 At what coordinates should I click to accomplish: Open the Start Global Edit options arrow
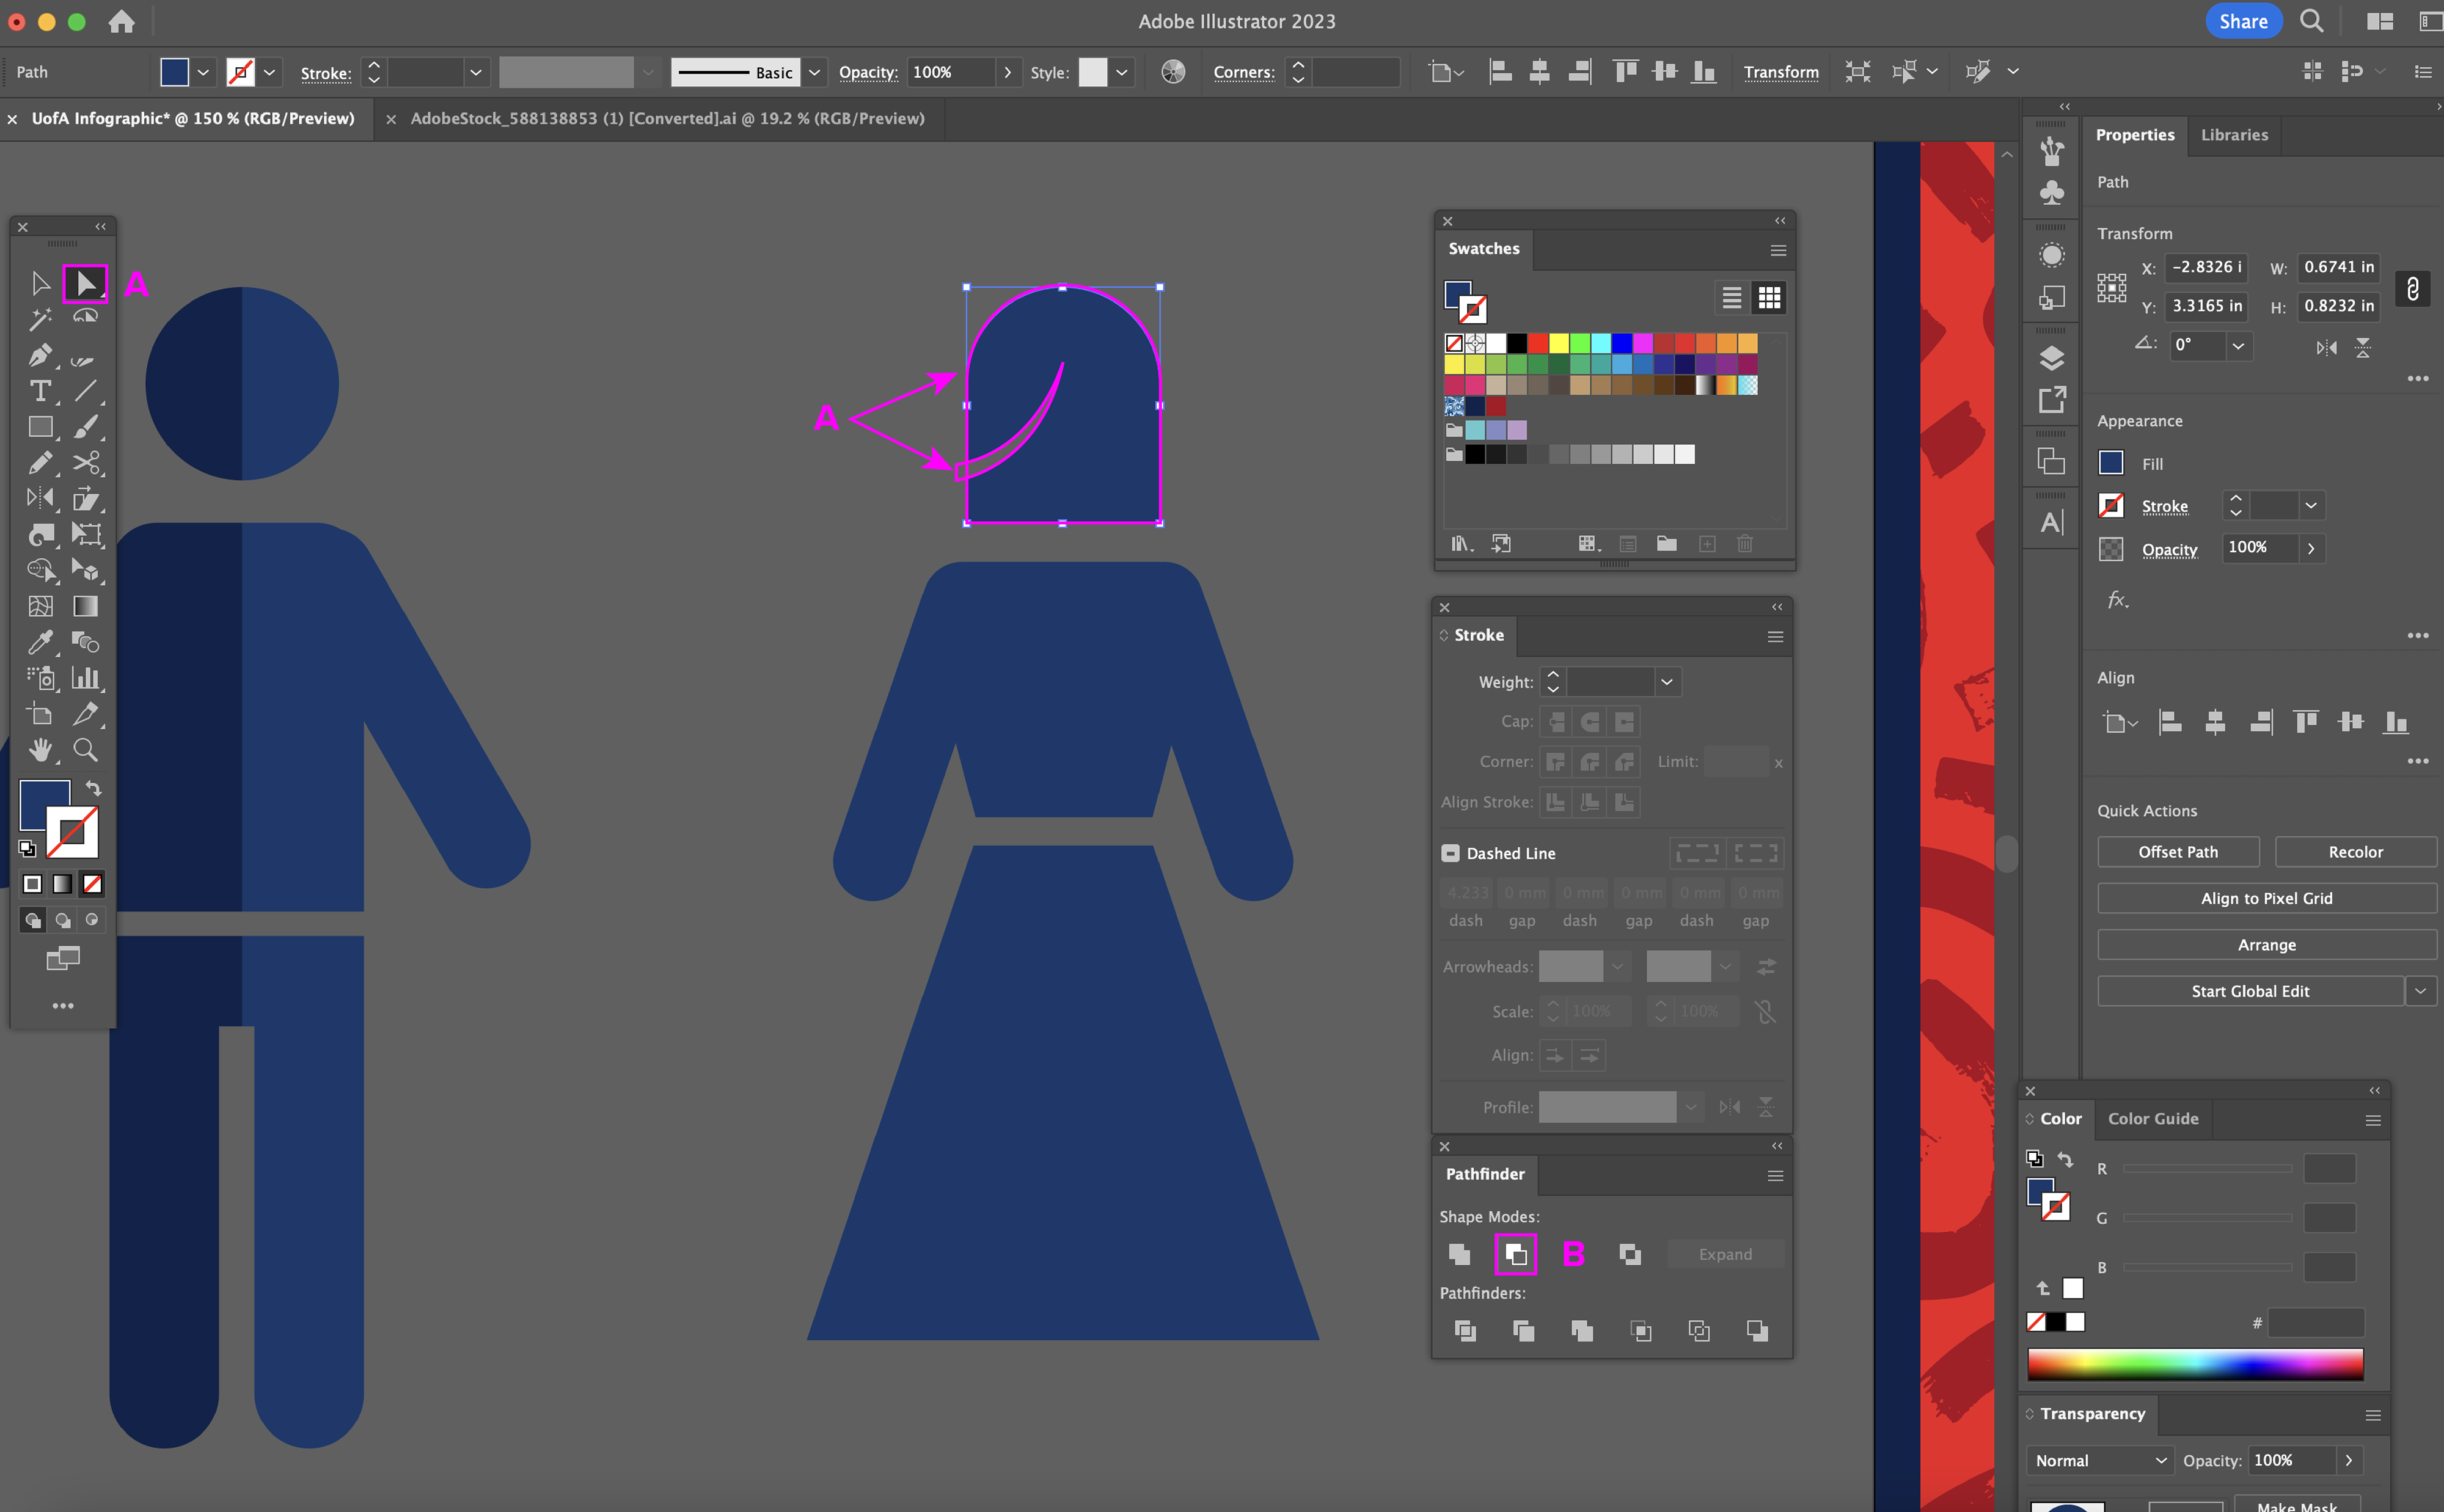click(2420, 991)
